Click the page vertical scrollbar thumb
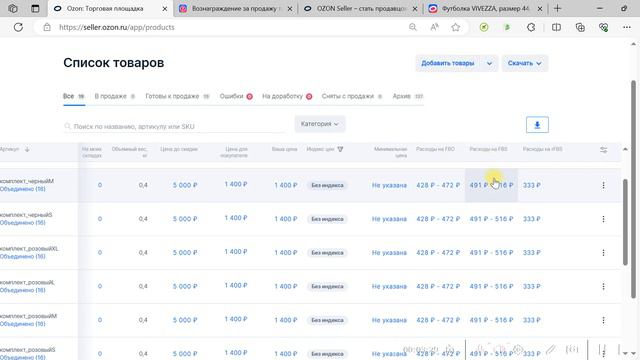 coord(633,190)
